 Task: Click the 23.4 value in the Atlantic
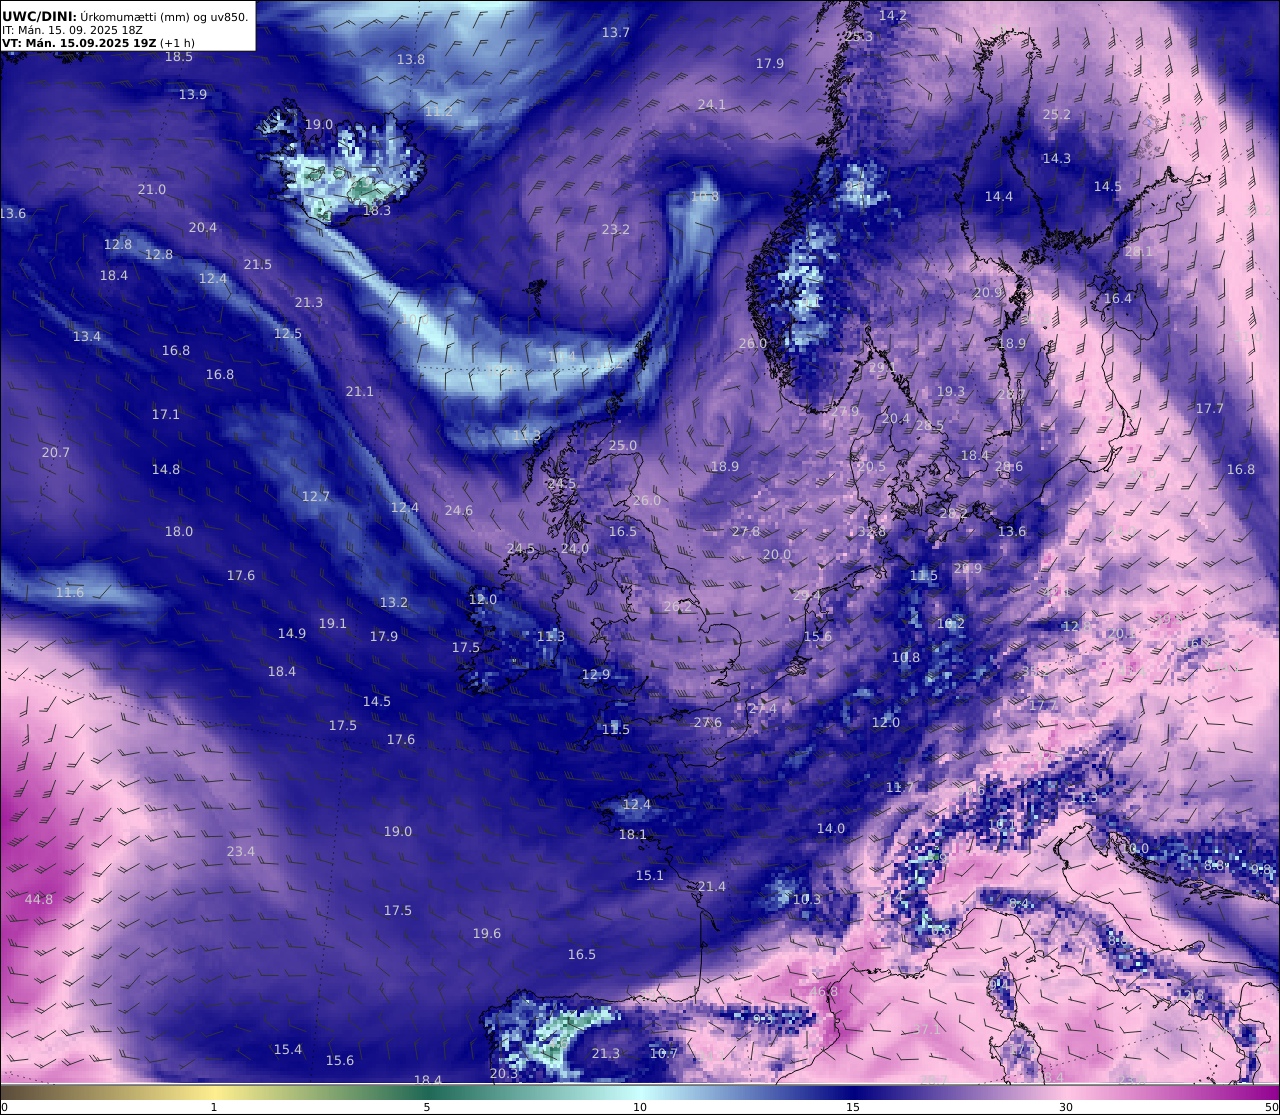[240, 851]
